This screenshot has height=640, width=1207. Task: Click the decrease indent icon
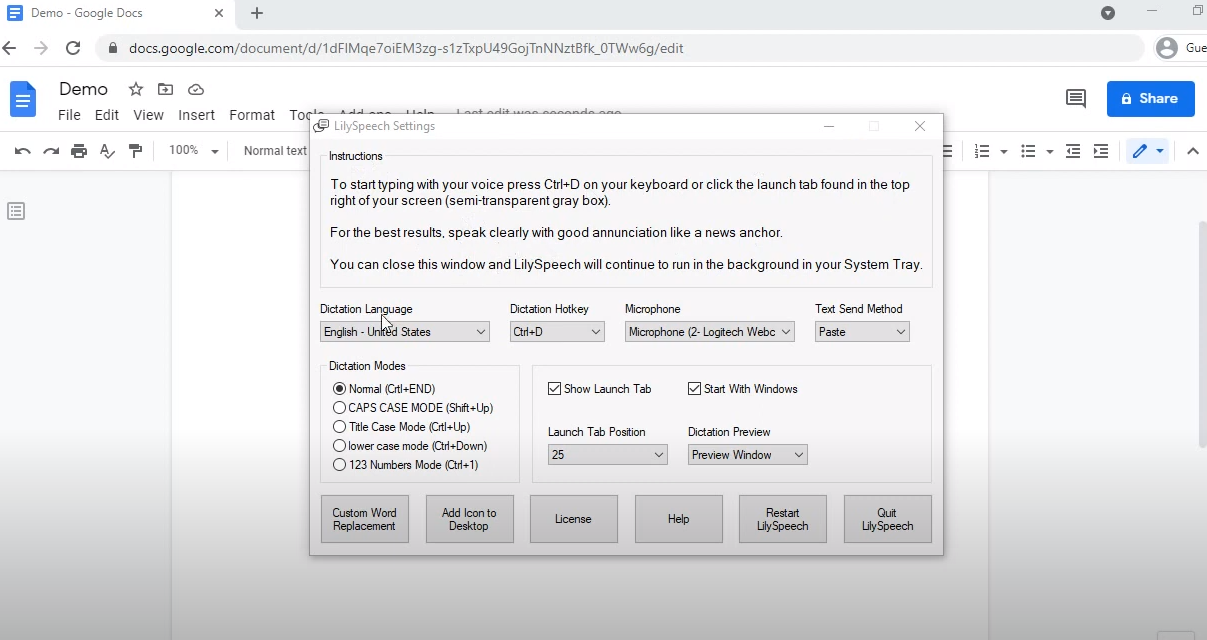pyautogui.click(x=1073, y=151)
